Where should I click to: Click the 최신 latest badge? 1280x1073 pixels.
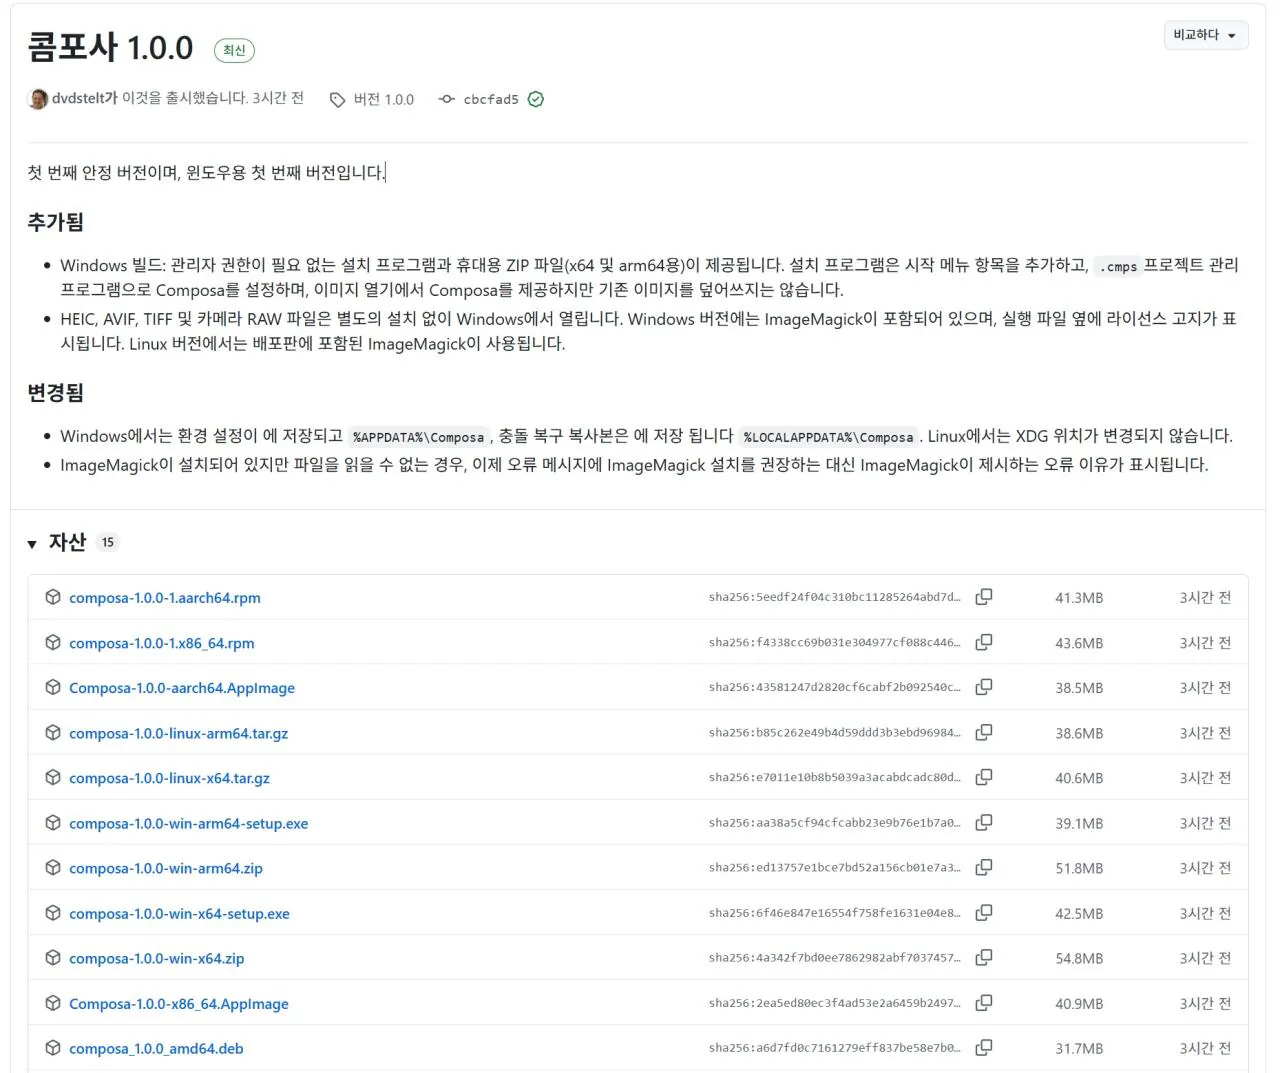pyautogui.click(x=234, y=50)
